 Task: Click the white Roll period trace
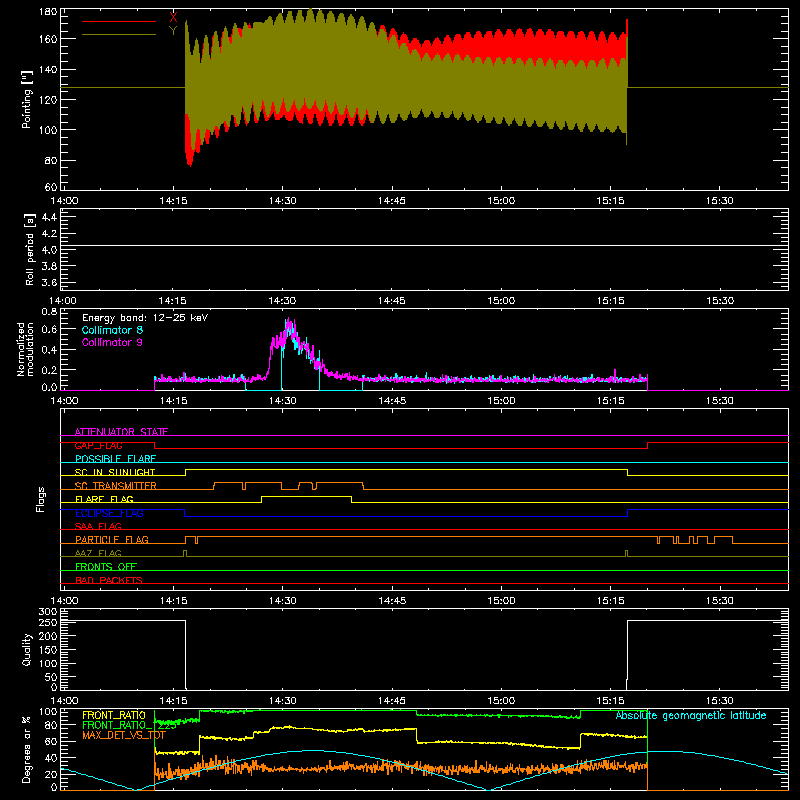tap(424, 246)
